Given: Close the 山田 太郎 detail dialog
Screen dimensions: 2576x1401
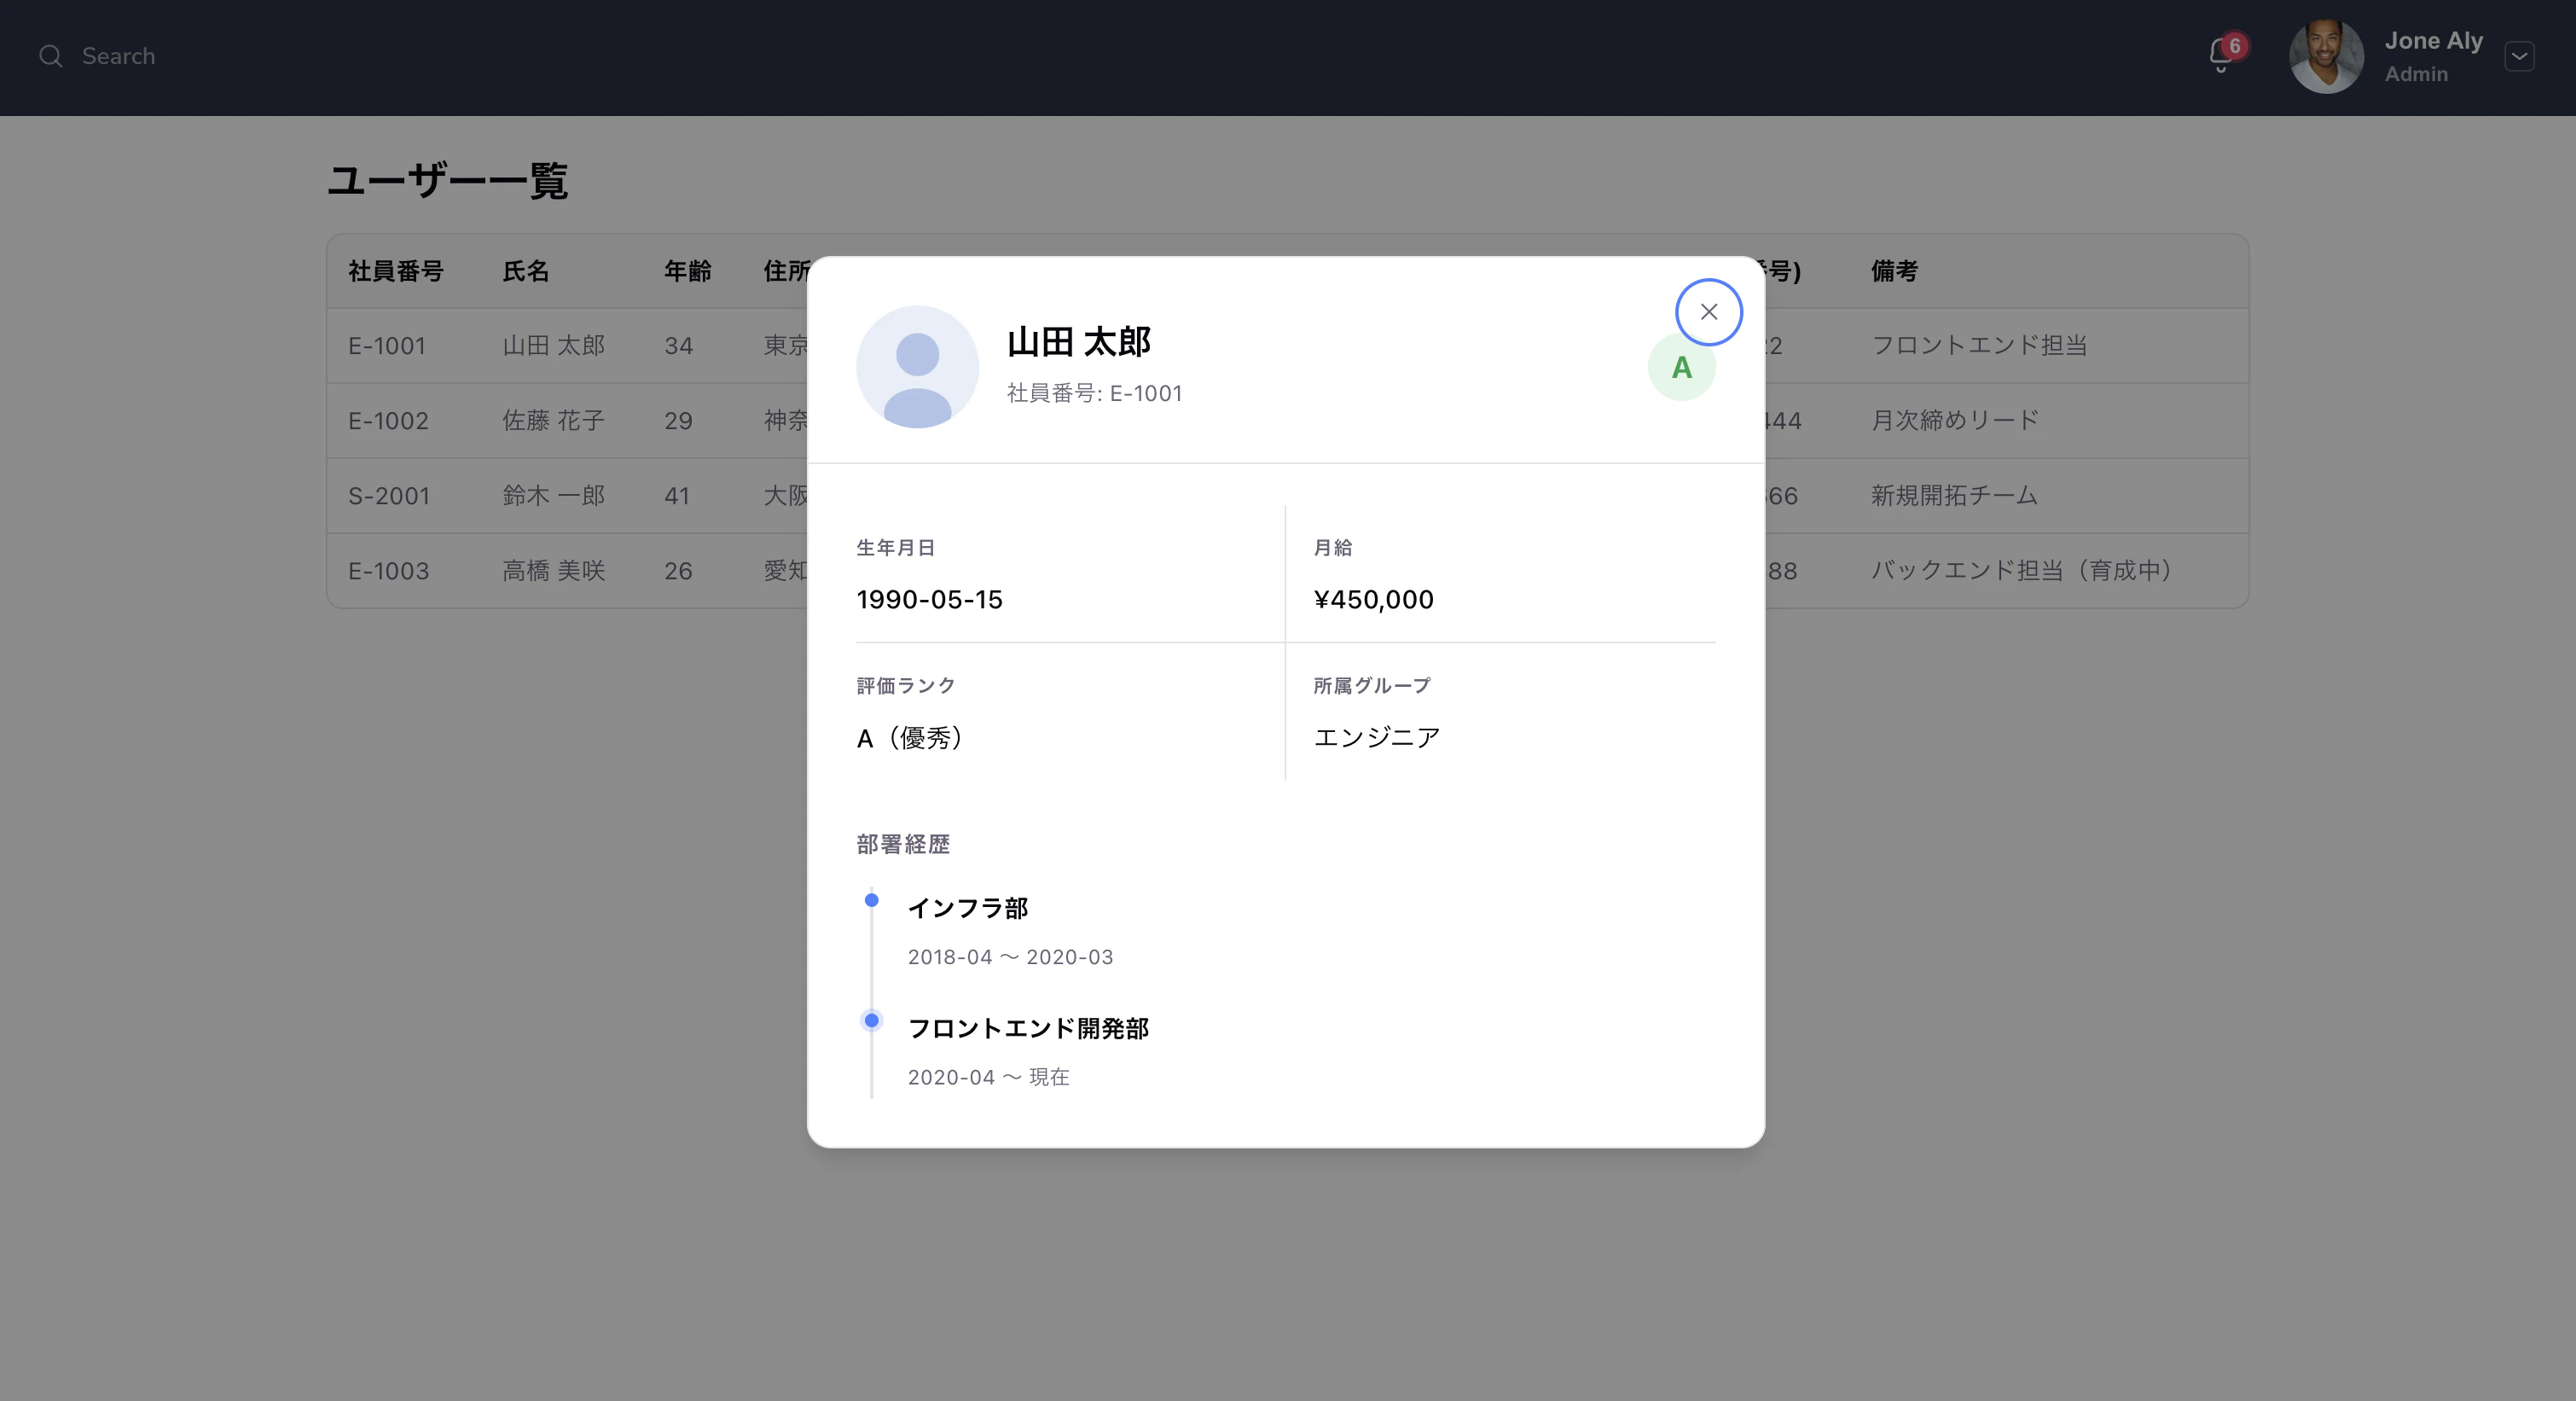Looking at the screenshot, I should click(x=1708, y=311).
